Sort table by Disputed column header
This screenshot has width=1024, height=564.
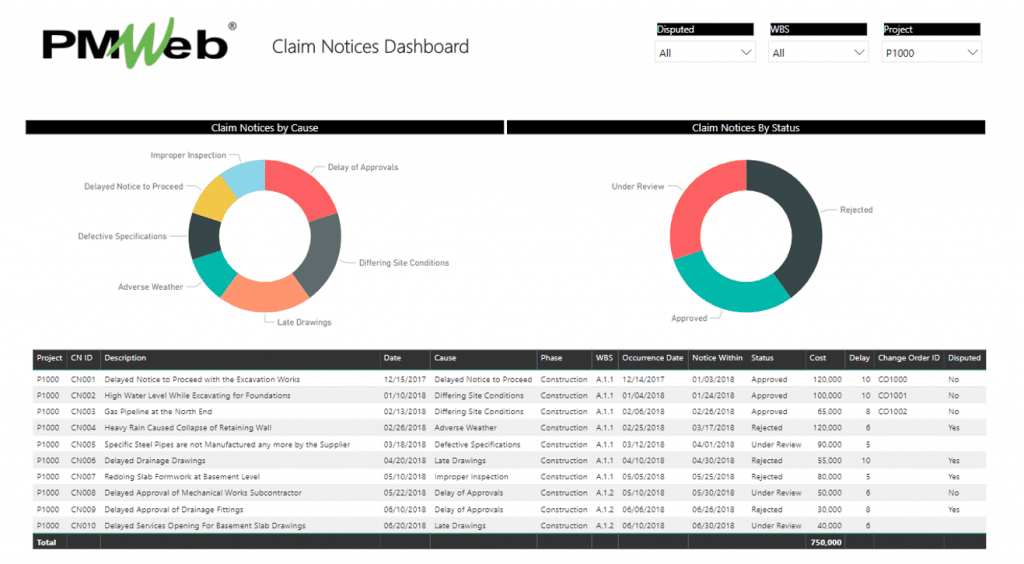coord(964,358)
